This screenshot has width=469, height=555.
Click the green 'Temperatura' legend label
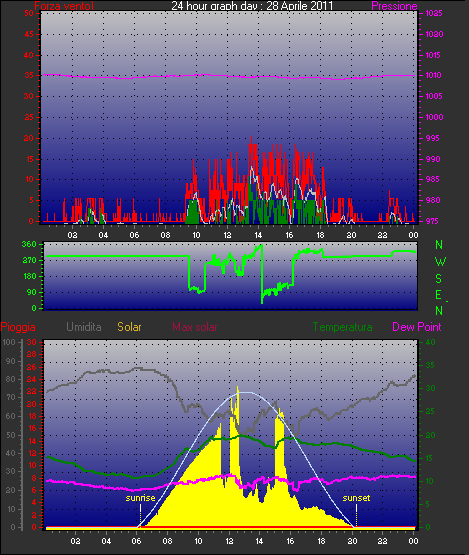pos(342,327)
